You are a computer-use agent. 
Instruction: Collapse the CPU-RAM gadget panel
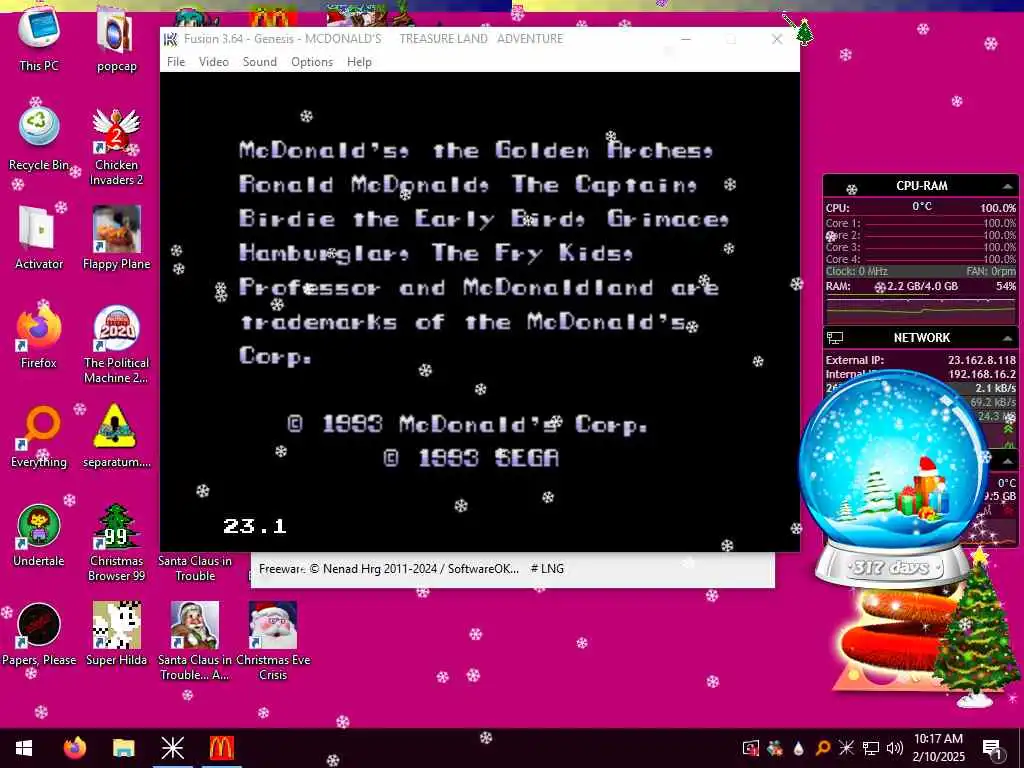[1008, 187]
